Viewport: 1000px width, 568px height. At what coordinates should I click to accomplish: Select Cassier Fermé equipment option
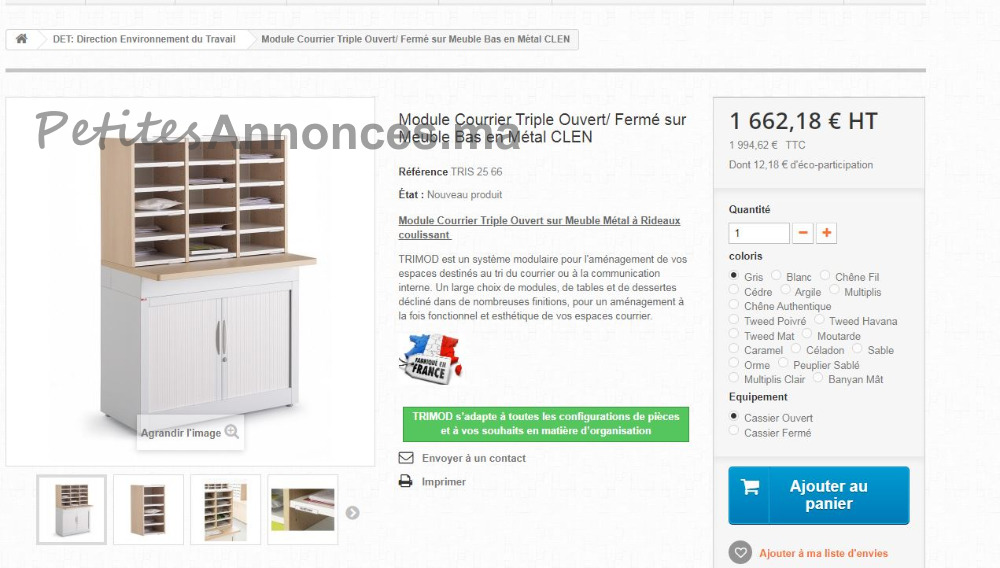(x=733, y=431)
